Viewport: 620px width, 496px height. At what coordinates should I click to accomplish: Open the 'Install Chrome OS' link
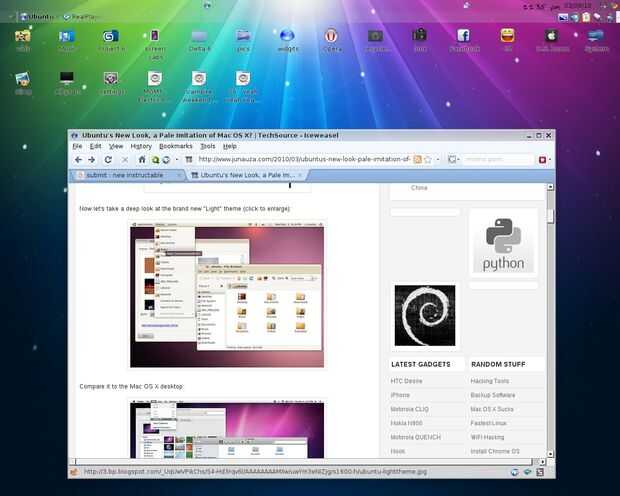[x=495, y=451]
